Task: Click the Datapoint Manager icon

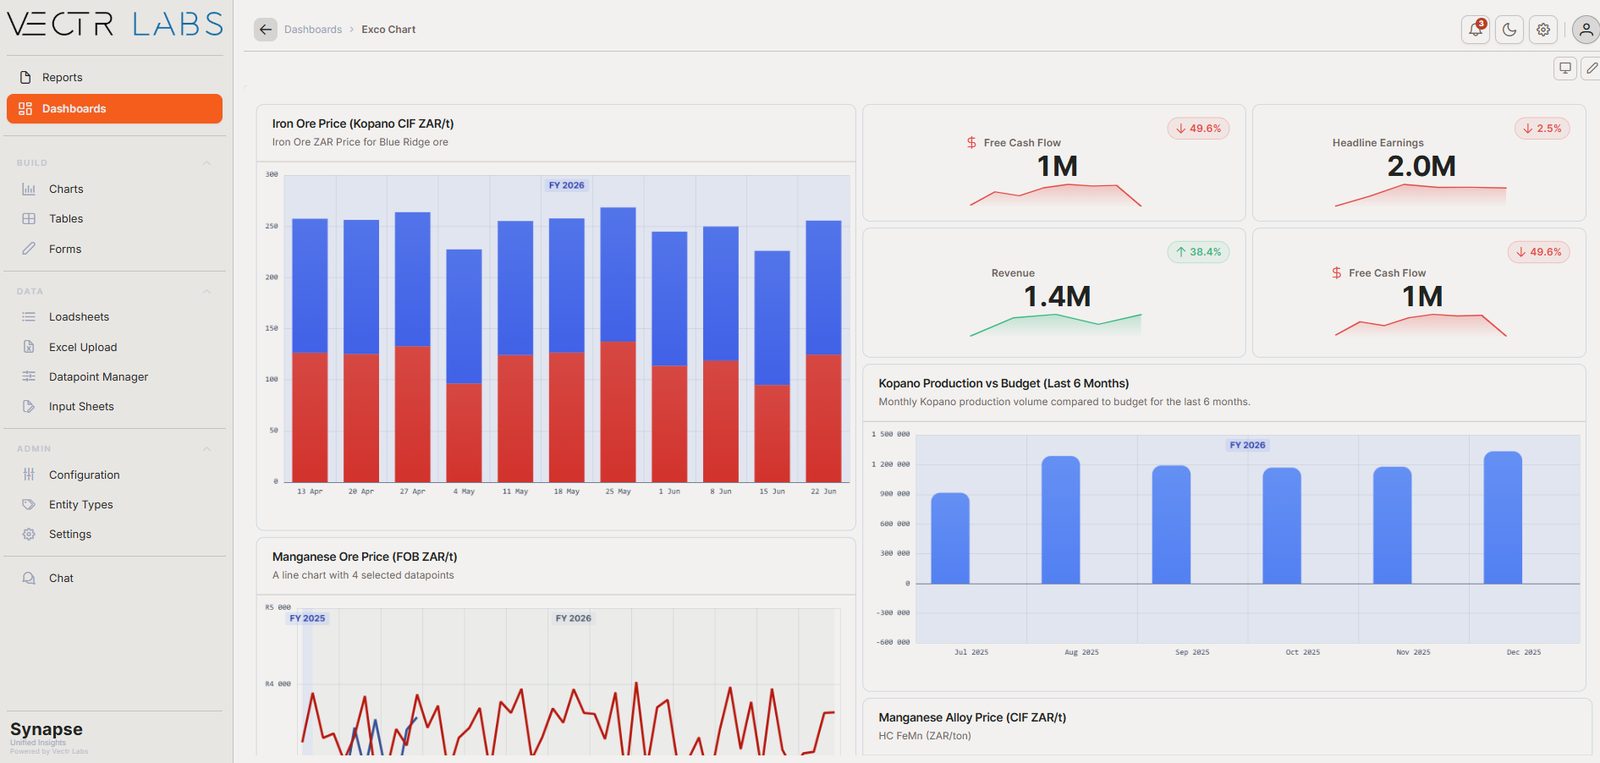Action: coord(29,377)
